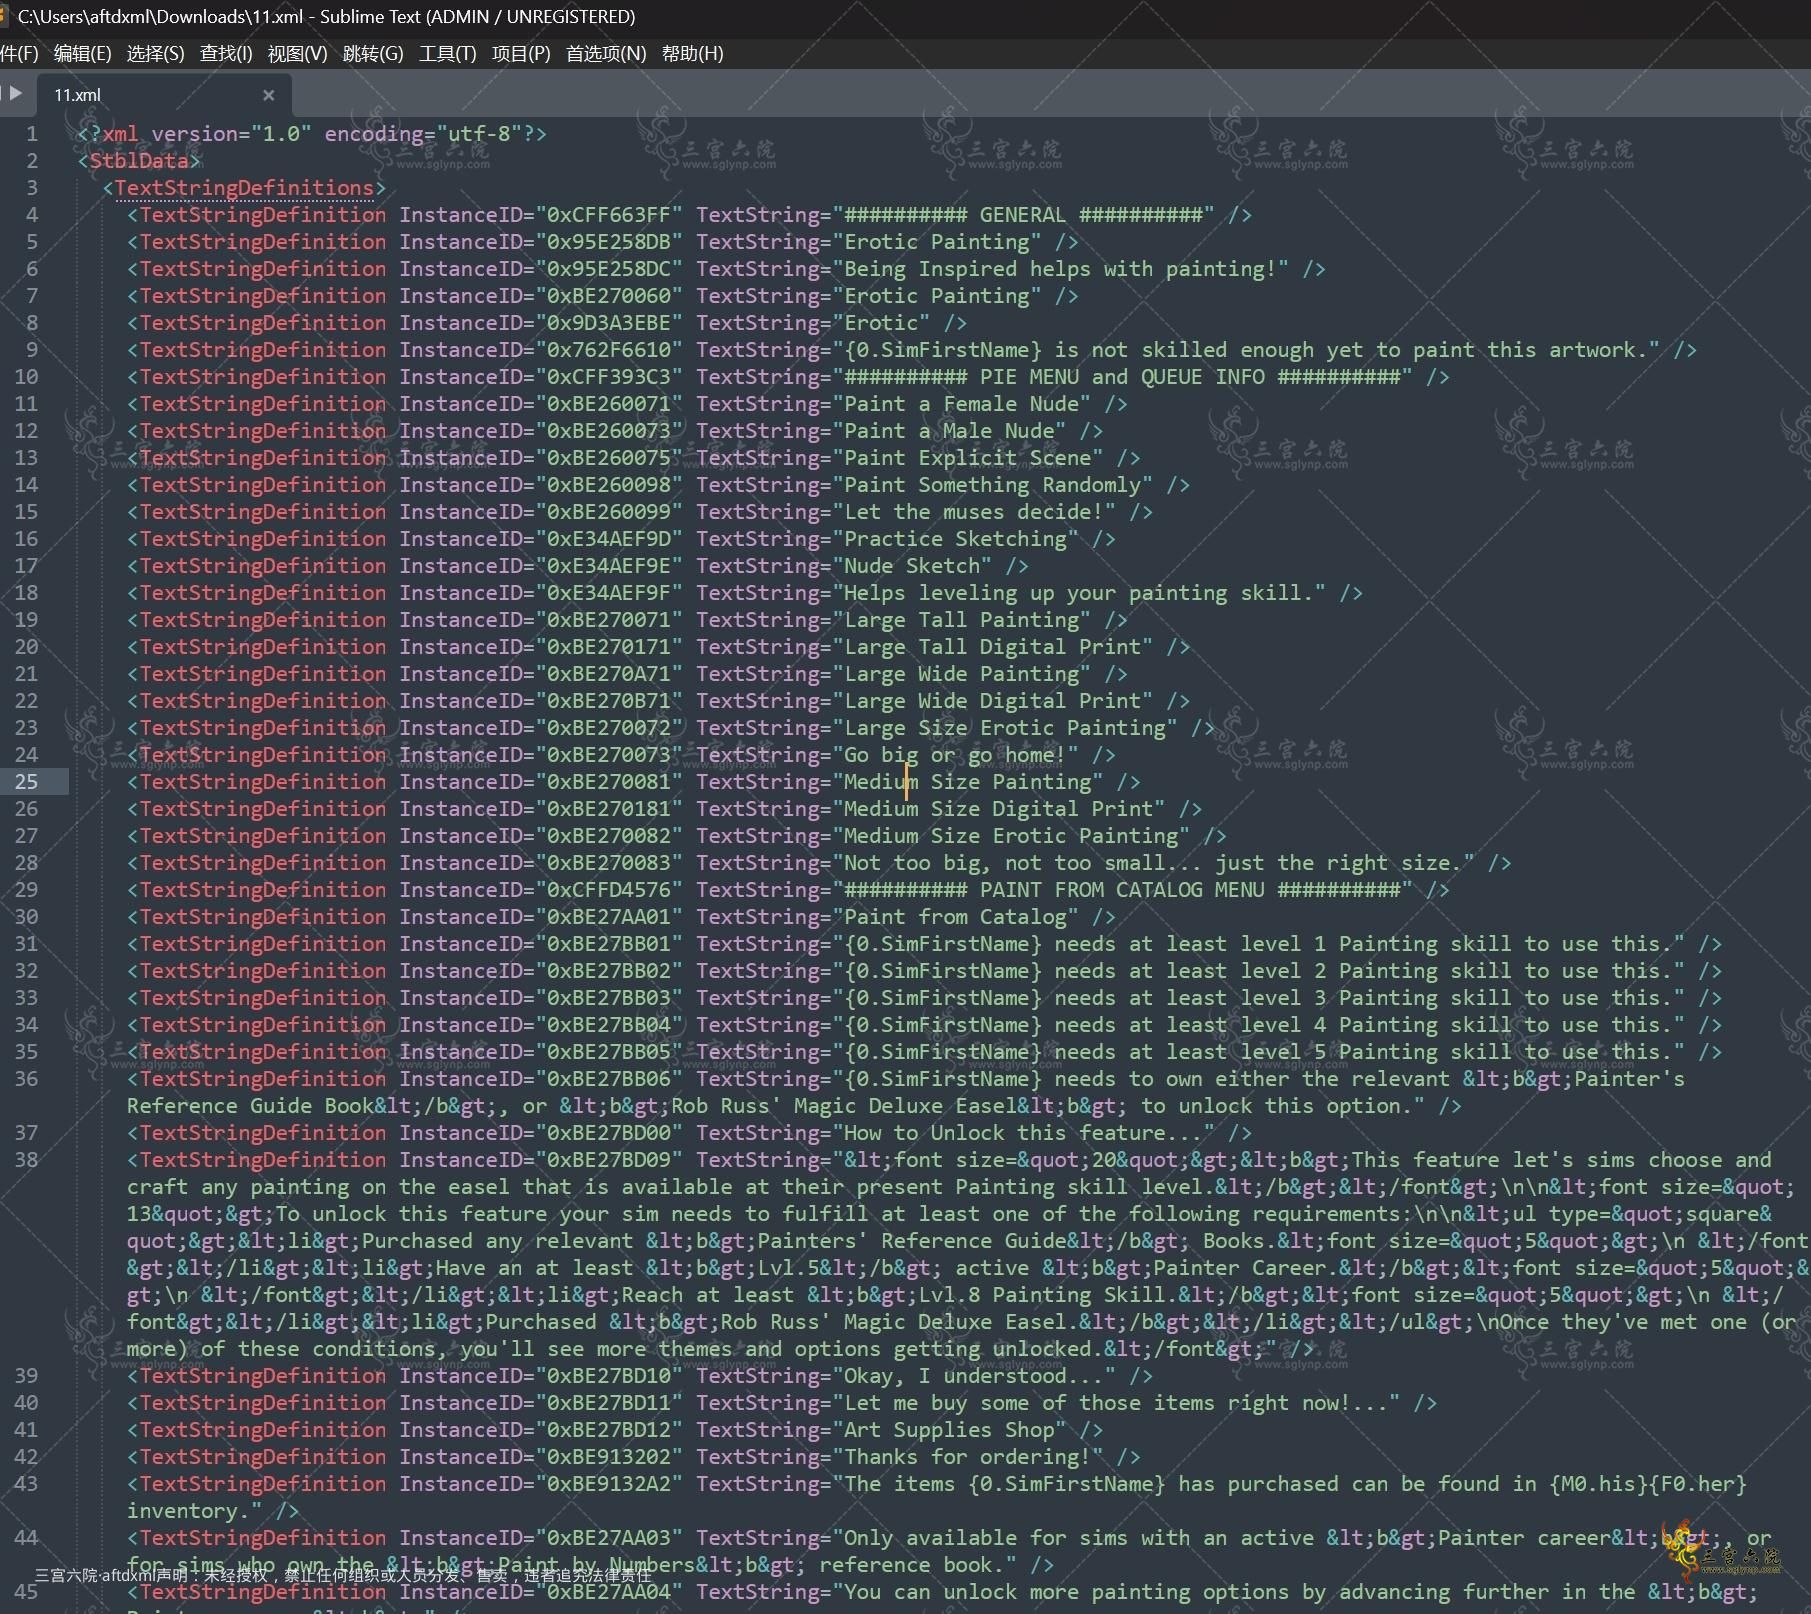Open the 帮助(H) menu
Image resolution: width=1811 pixels, height=1614 pixels.
click(692, 54)
